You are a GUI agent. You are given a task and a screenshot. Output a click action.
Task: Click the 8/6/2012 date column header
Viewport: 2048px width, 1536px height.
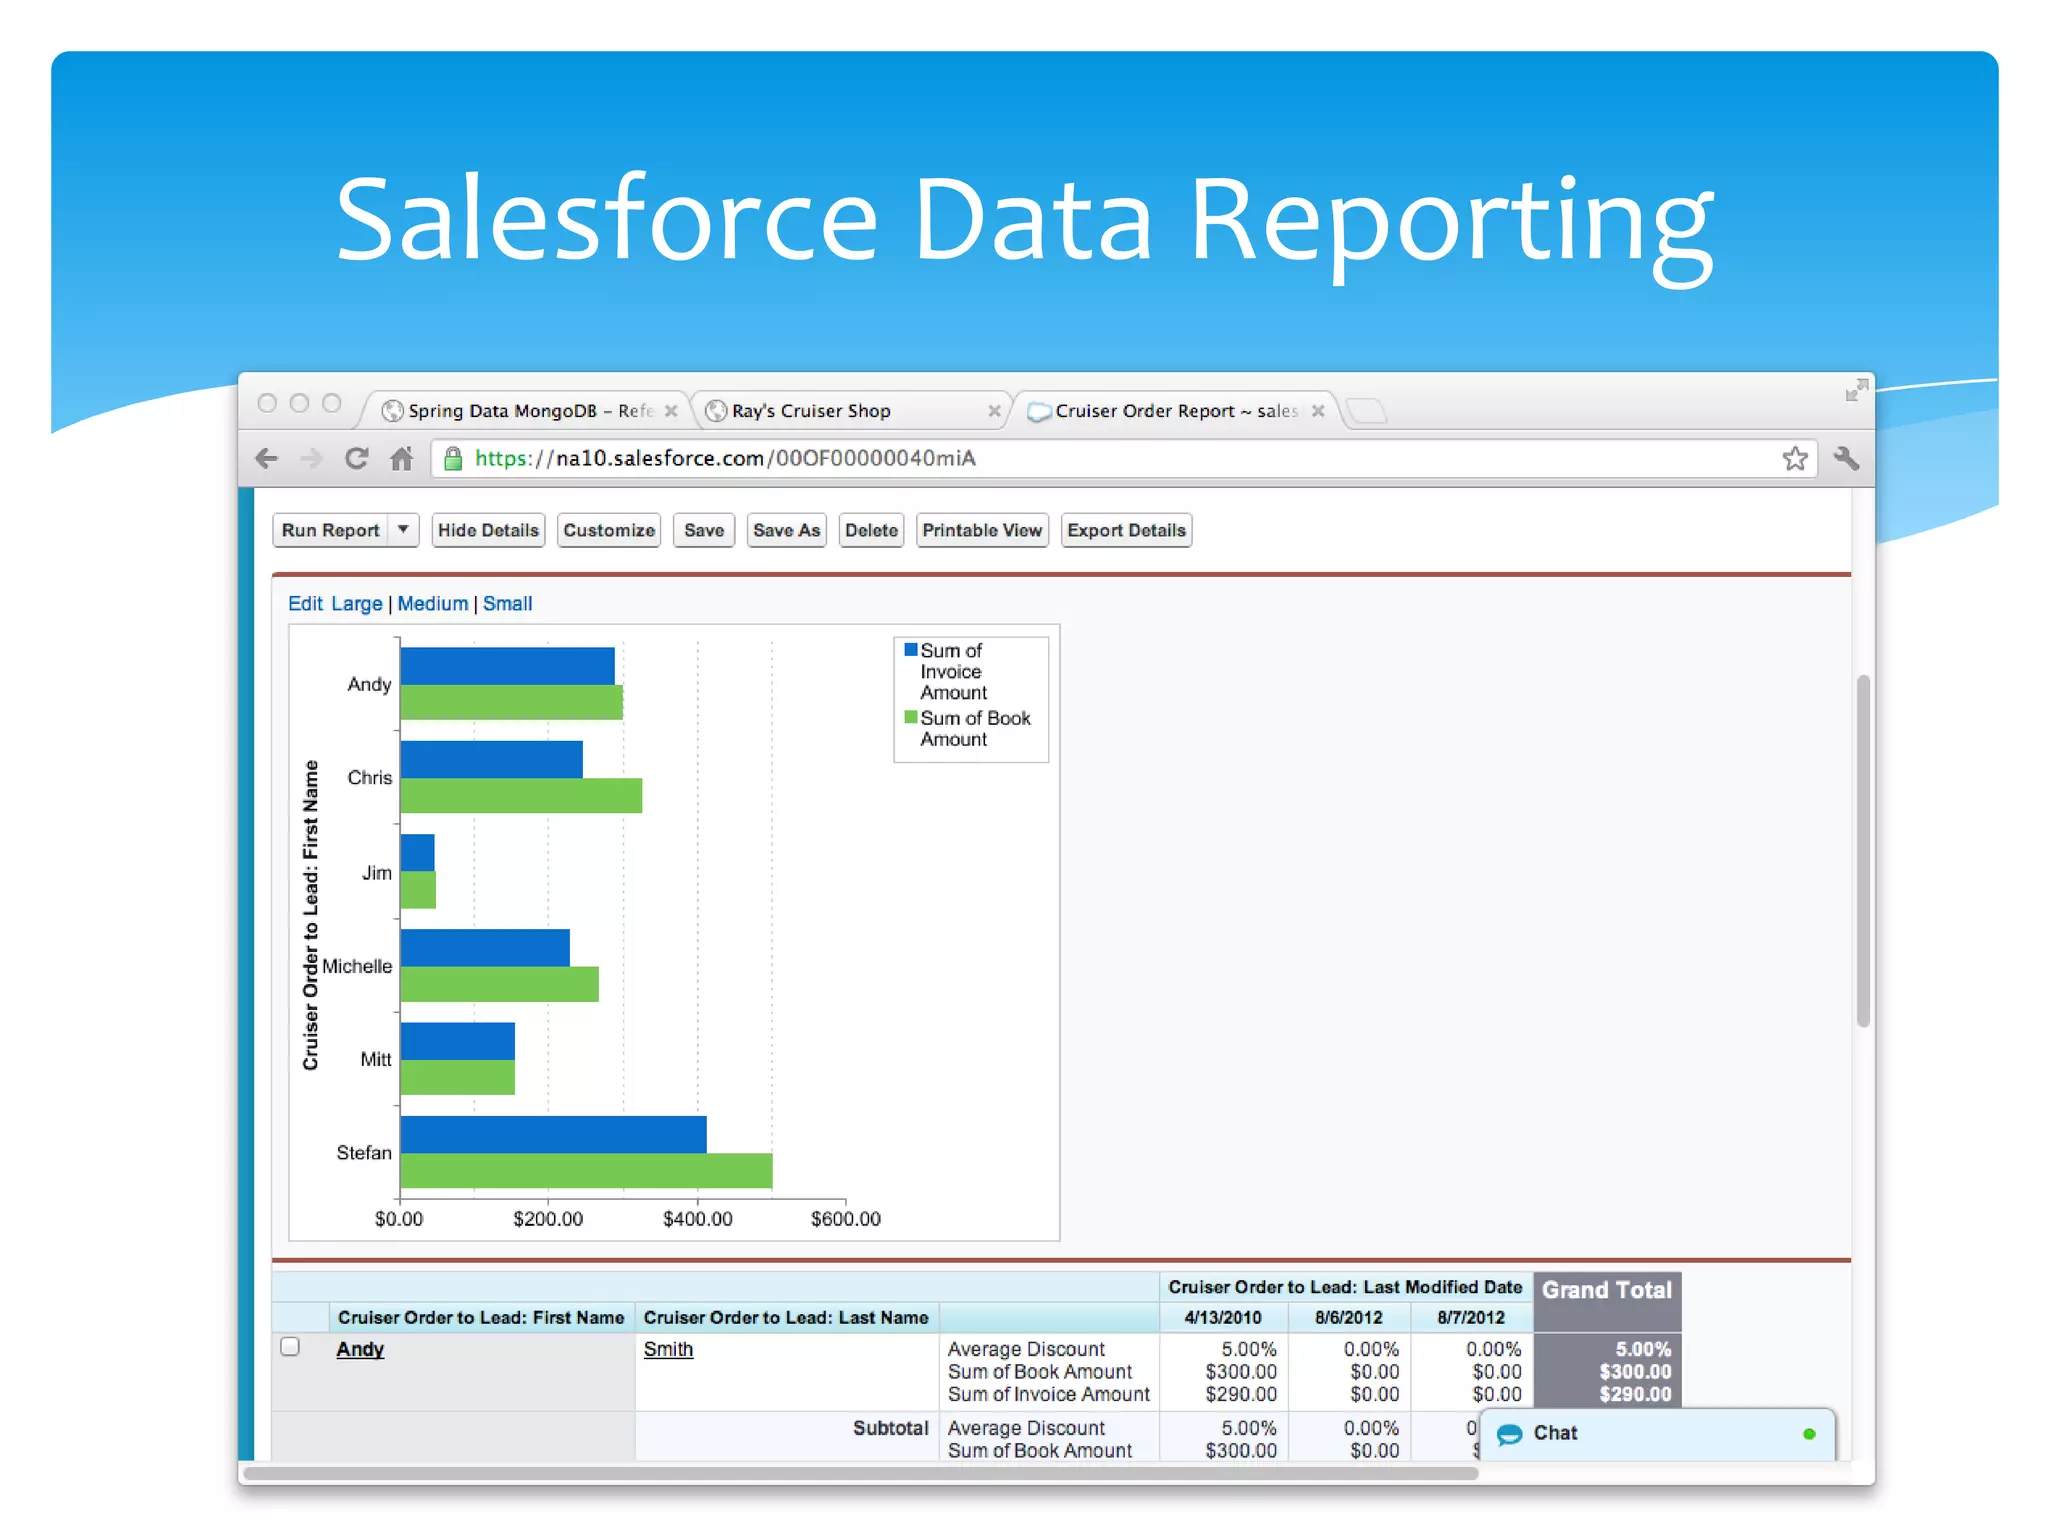pos(1349,1318)
